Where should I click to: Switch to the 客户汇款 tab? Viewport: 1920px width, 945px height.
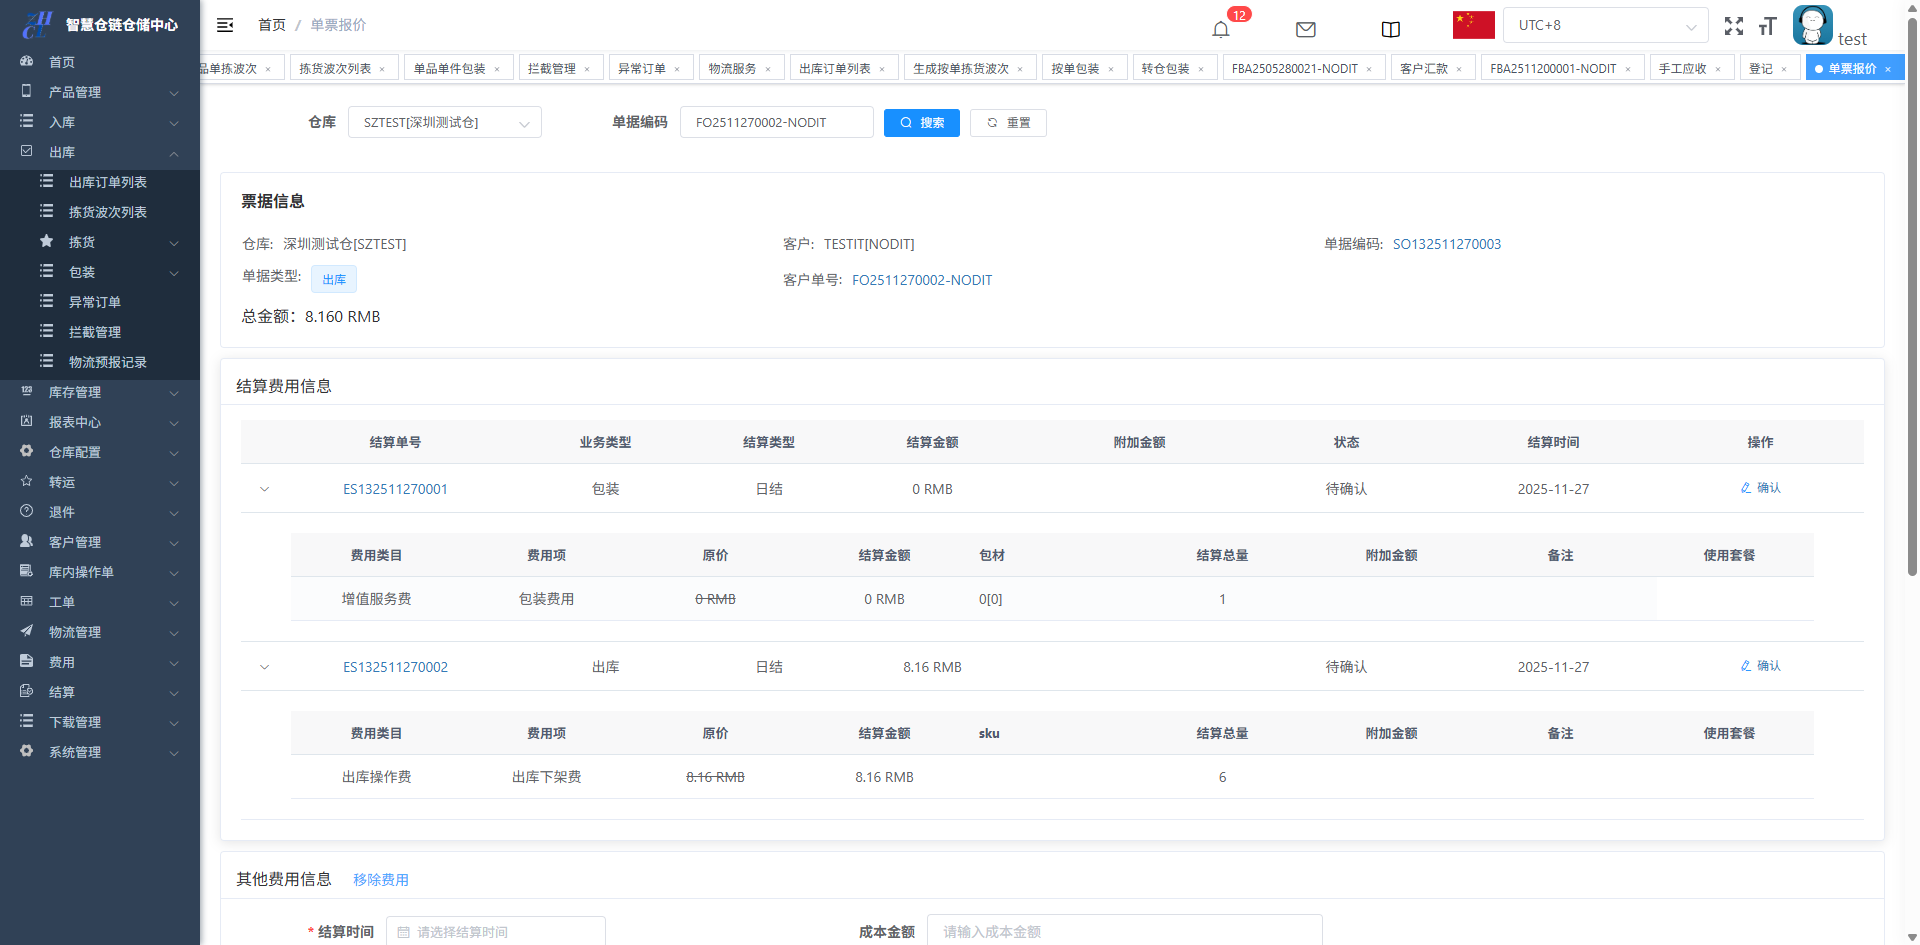pyautogui.click(x=1423, y=68)
